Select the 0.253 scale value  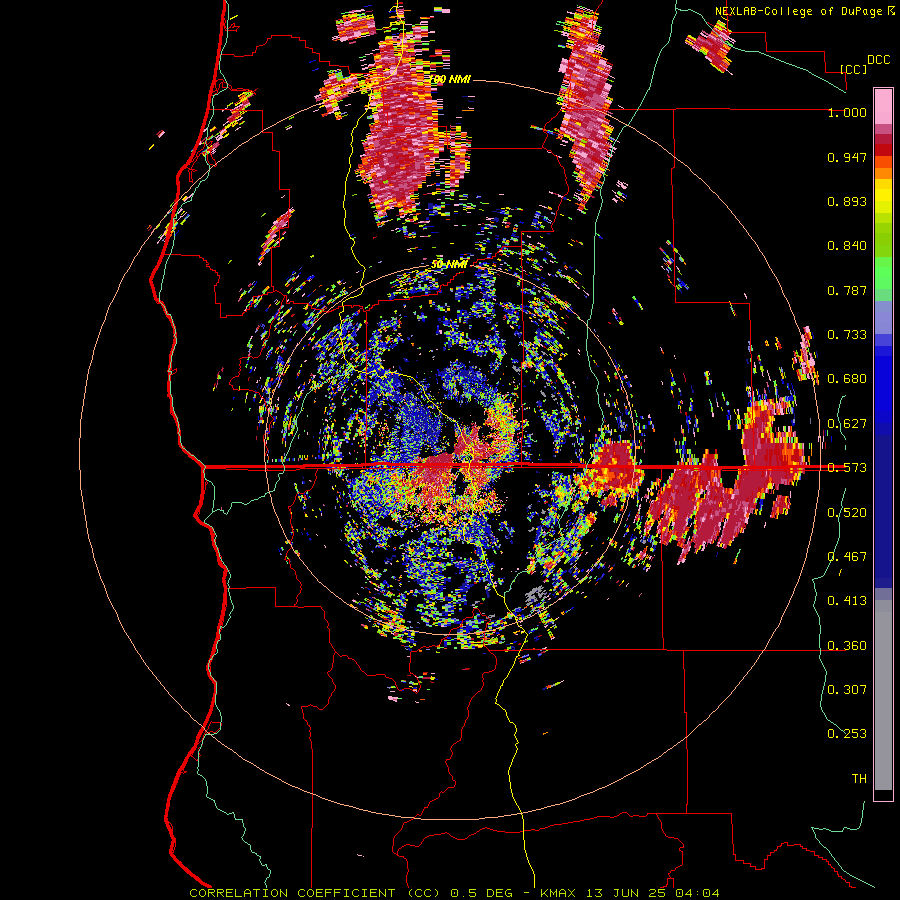(847, 734)
